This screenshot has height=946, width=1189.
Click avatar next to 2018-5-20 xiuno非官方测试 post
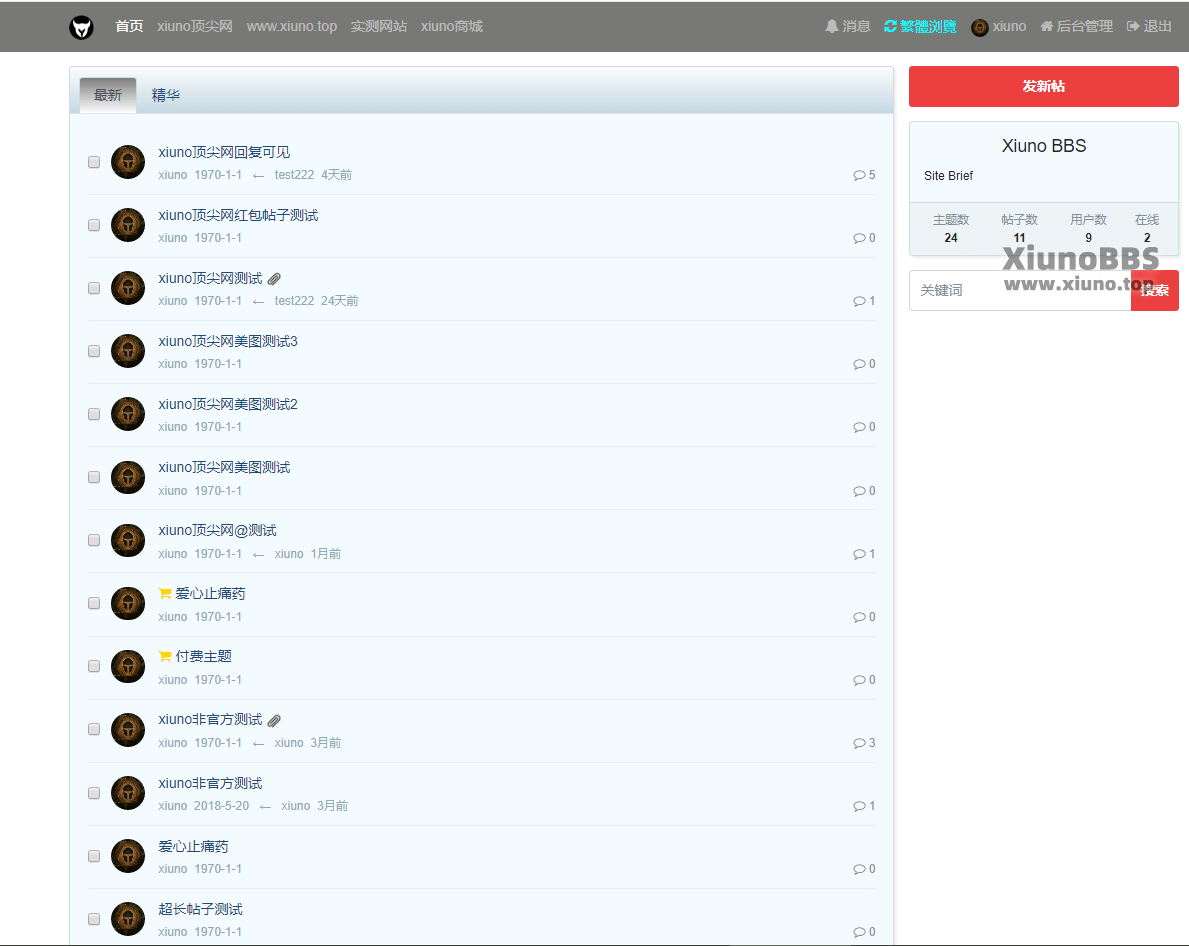point(128,793)
